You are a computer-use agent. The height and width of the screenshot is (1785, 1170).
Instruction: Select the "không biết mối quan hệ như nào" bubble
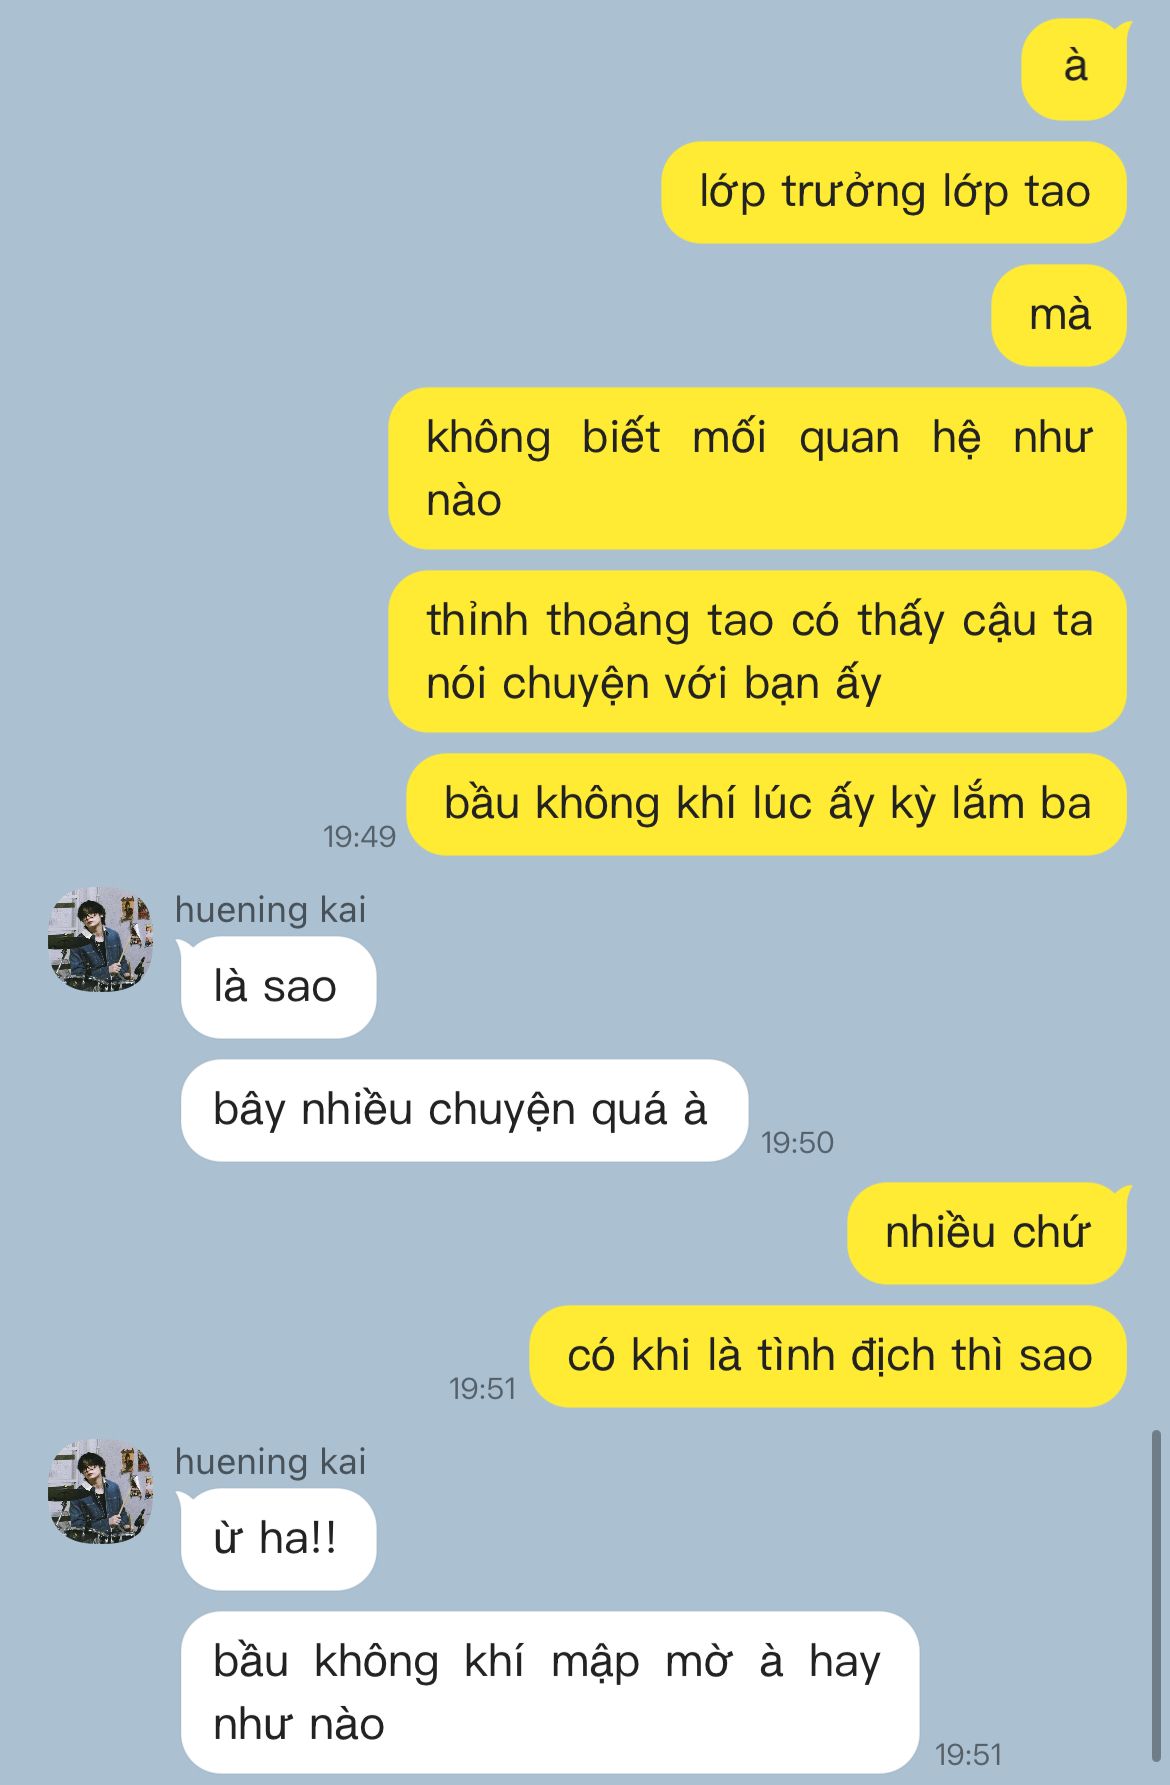(x=757, y=468)
